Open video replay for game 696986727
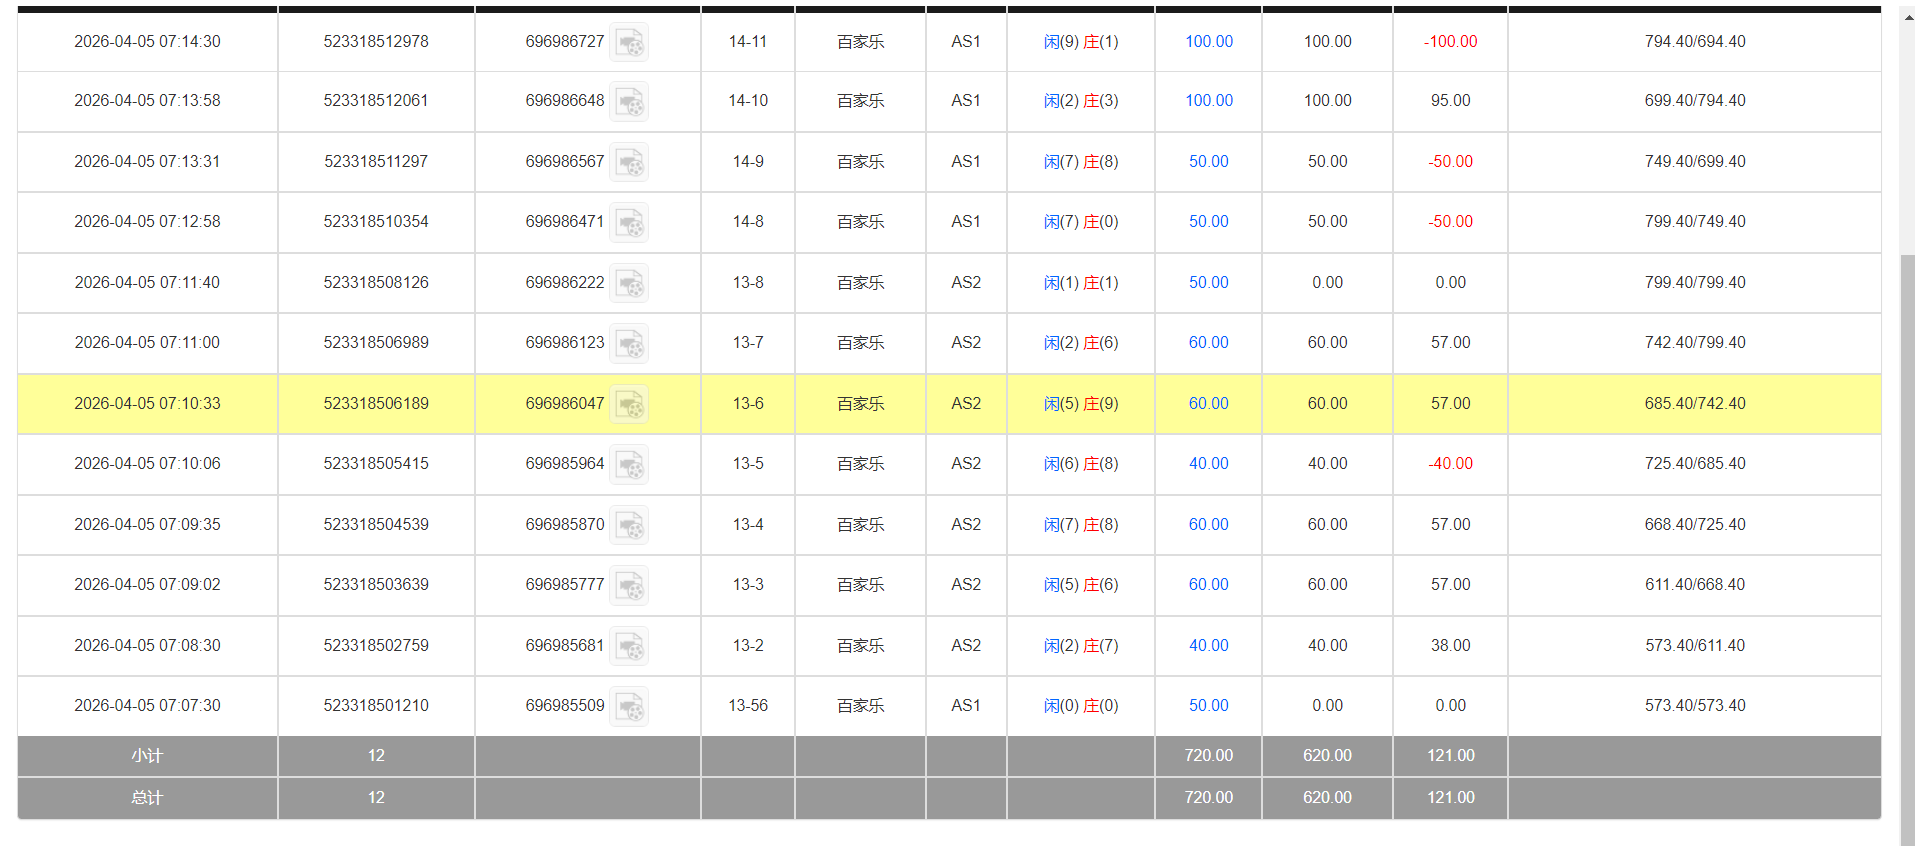This screenshot has width=1915, height=846. [630, 43]
